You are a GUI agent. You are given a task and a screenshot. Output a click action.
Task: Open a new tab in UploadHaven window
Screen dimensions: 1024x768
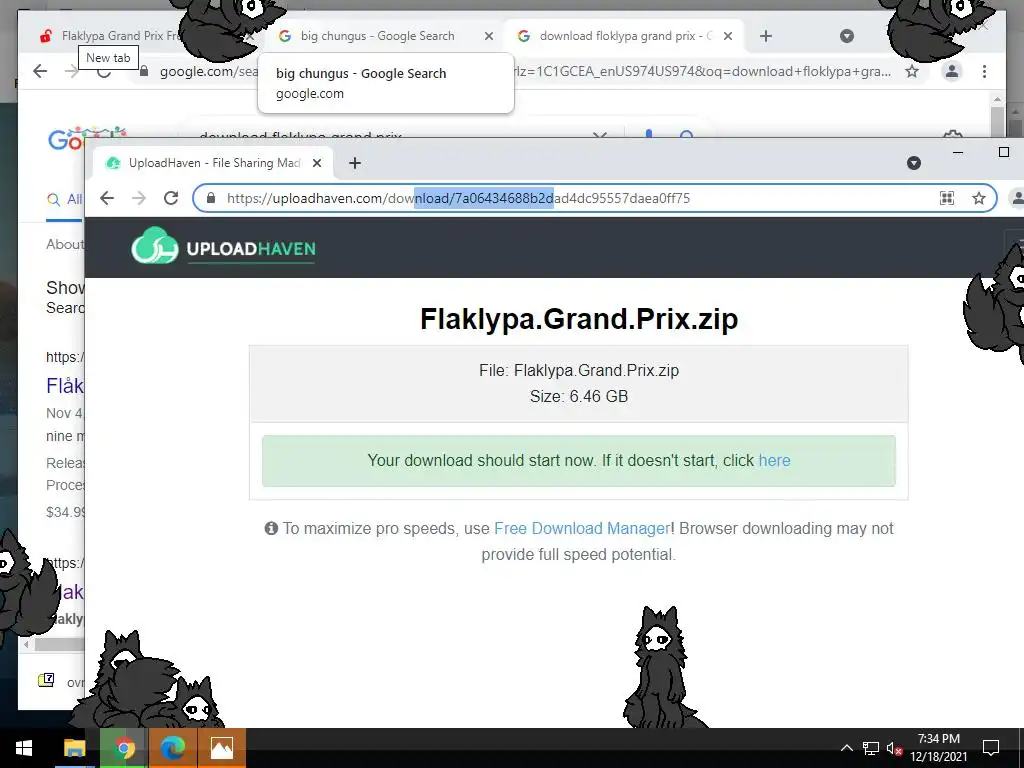click(x=355, y=163)
